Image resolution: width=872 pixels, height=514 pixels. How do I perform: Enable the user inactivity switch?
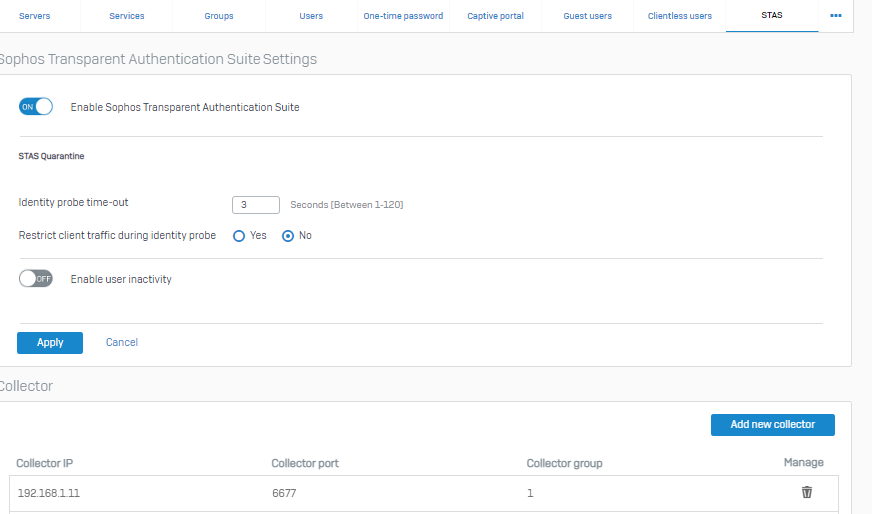[36, 279]
